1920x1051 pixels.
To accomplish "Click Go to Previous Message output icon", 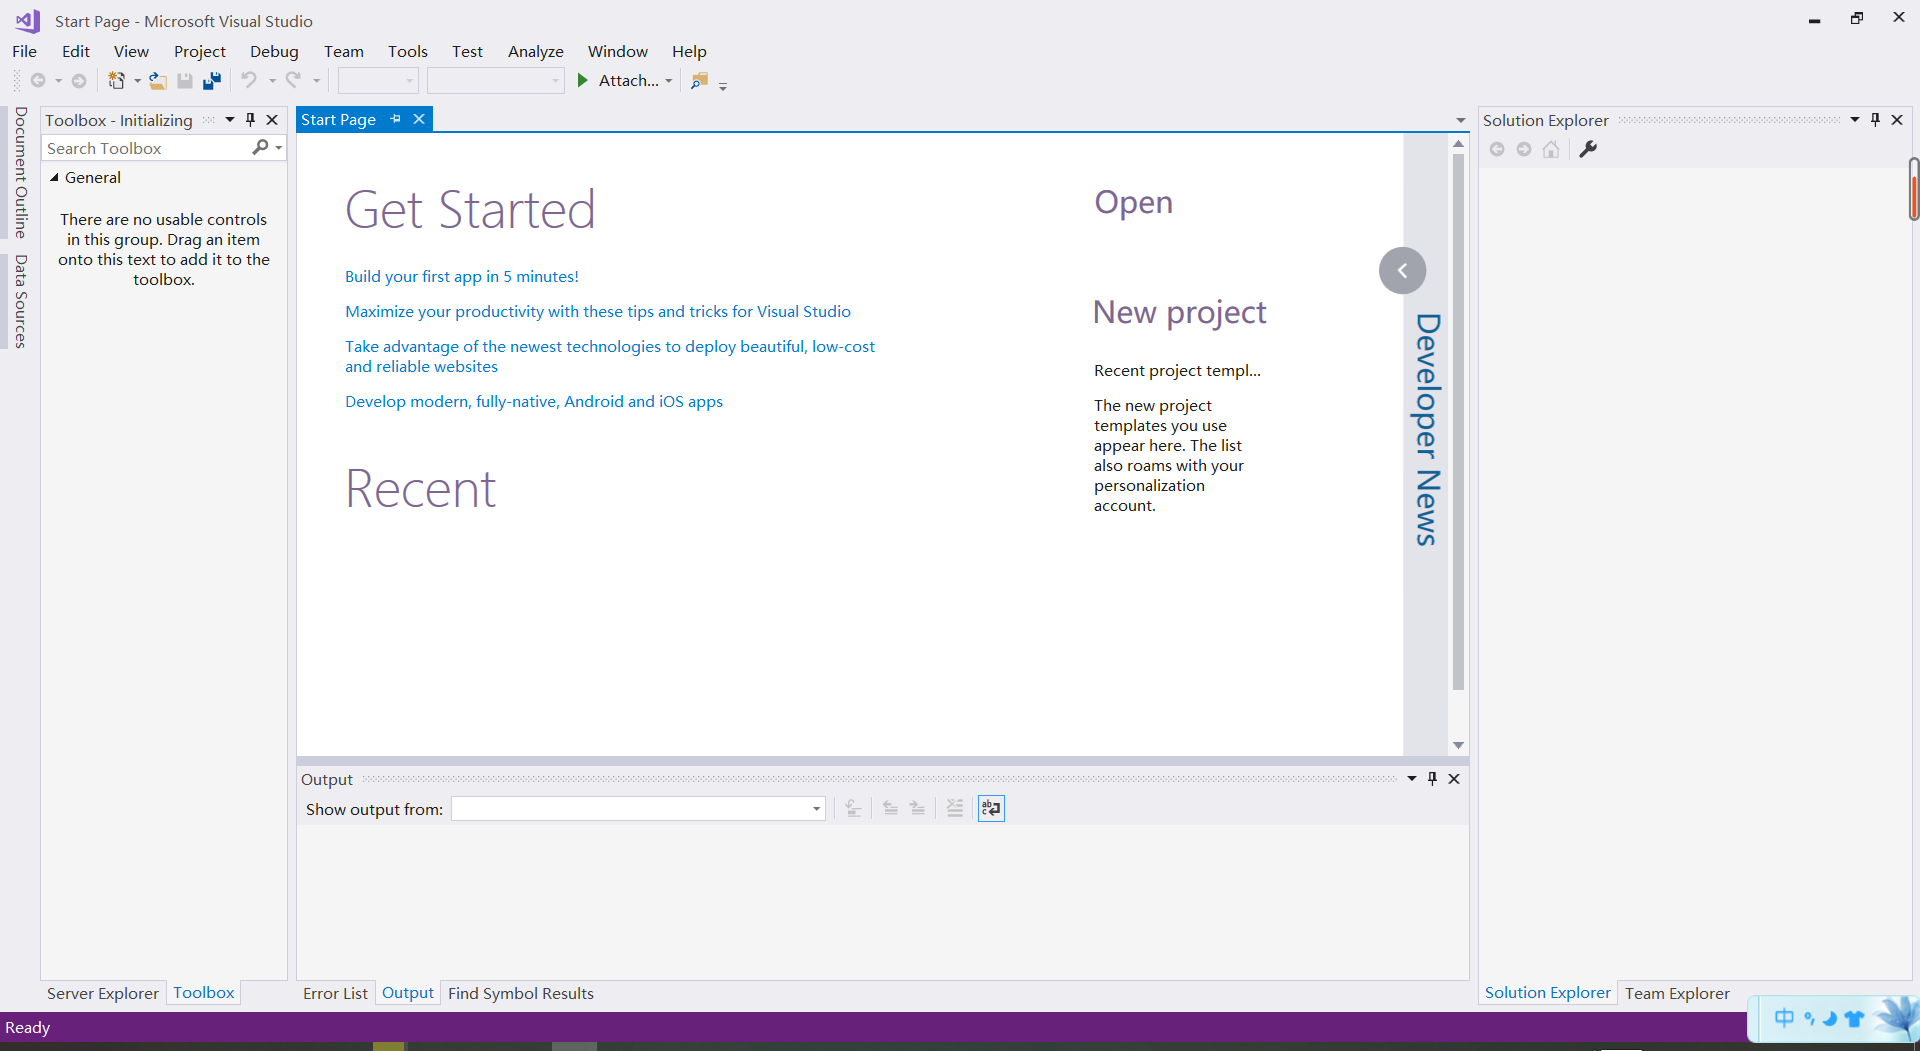I will 890,808.
